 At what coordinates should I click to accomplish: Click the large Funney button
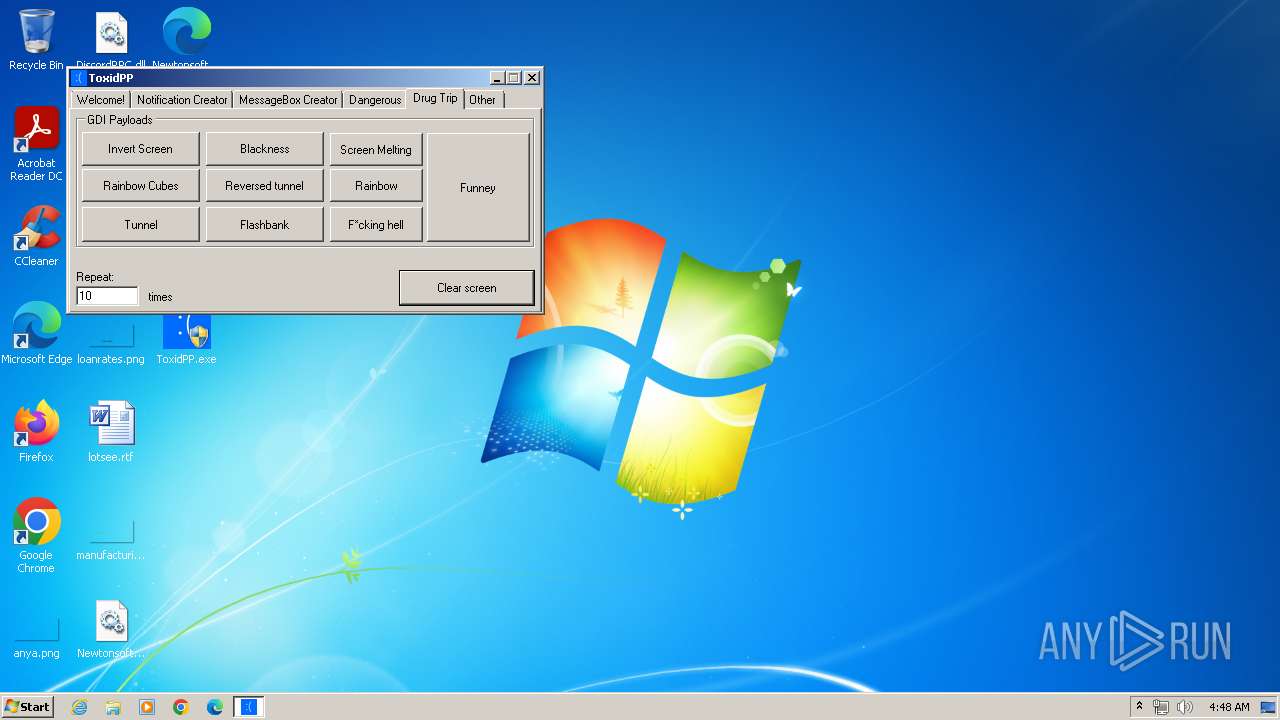point(478,188)
